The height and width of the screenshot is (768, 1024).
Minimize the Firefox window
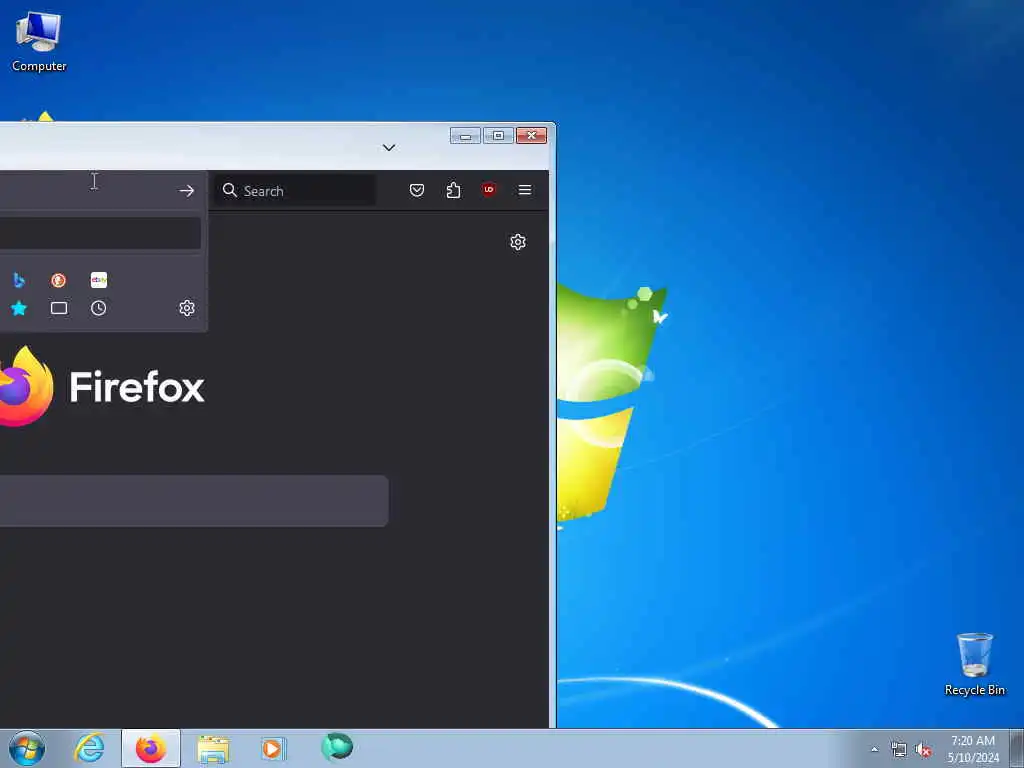pyautogui.click(x=465, y=136)
